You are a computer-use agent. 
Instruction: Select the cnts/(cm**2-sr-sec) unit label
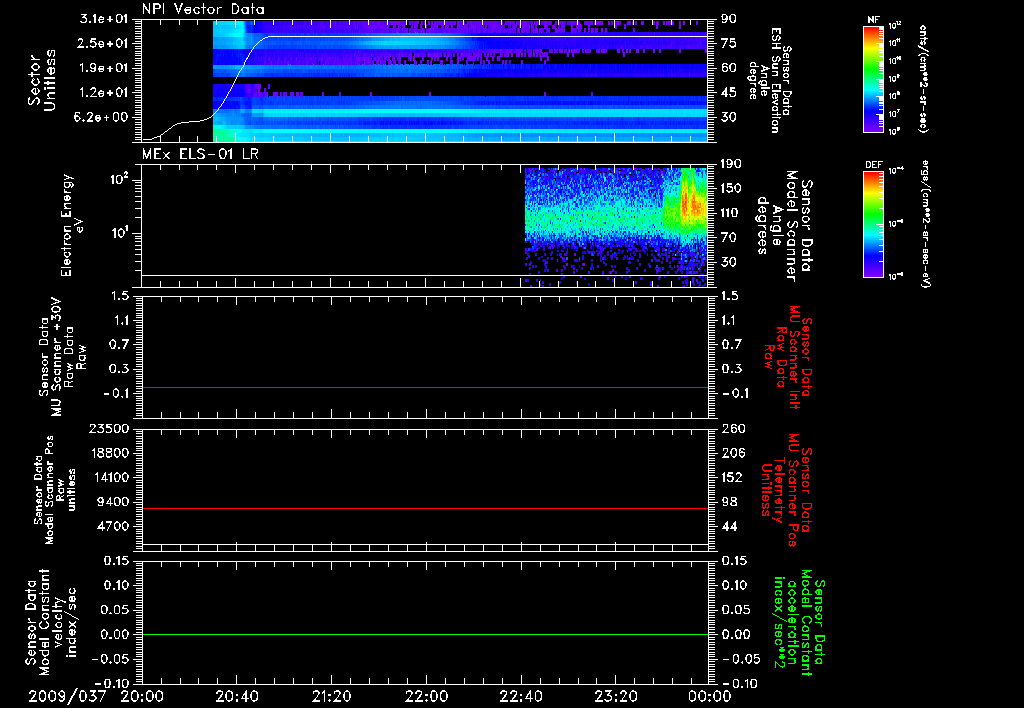click(x=923, y=79)
